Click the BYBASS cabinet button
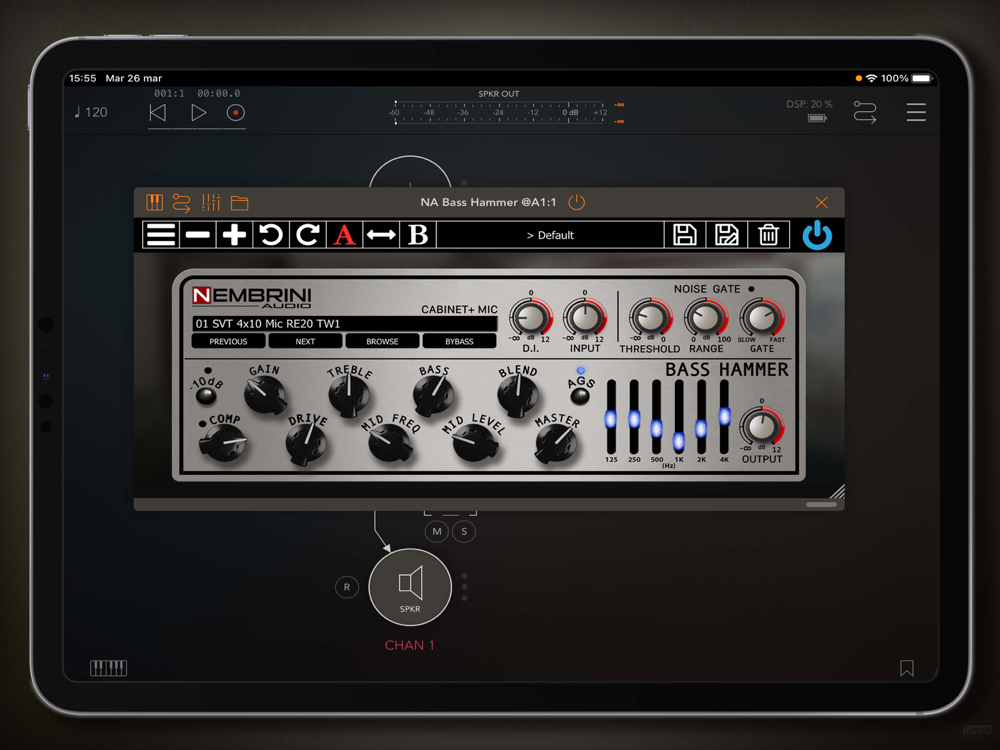 pyautogui.click(x=459, y=341)
